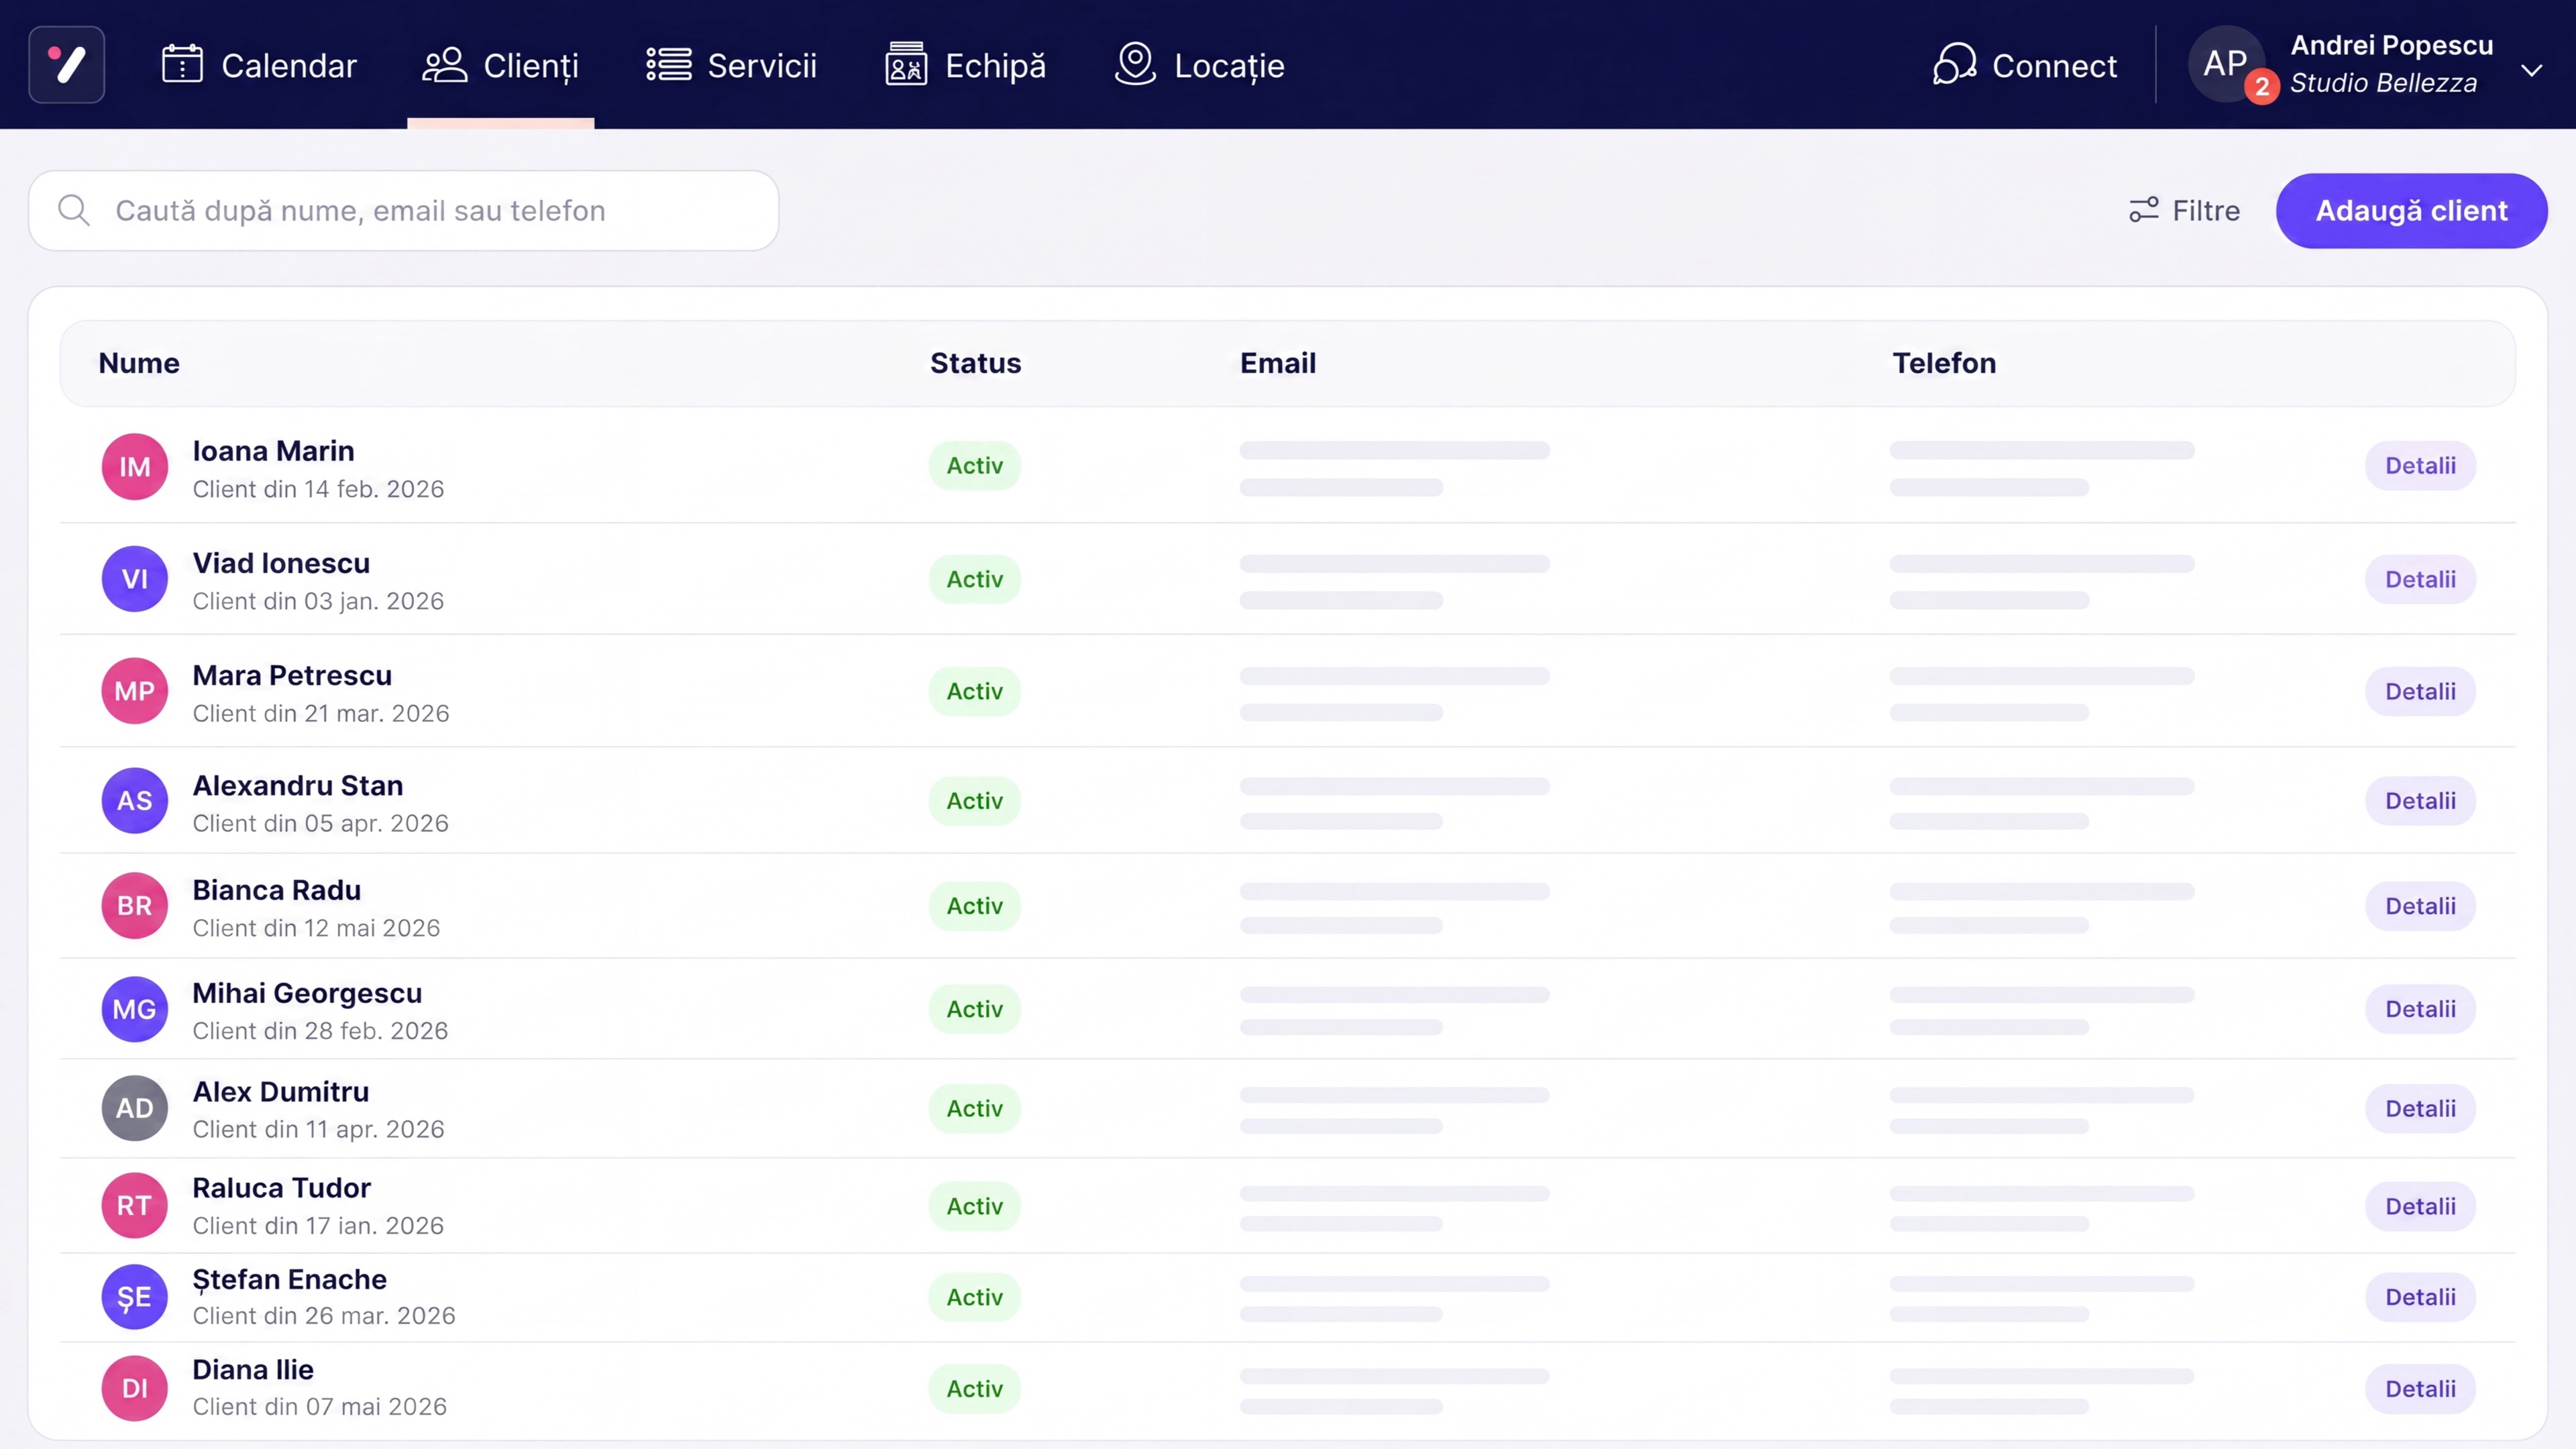Expand the Andrei Popescu account menu chevron
The image size is (2576, 1449).
[x=2531, y=70]
